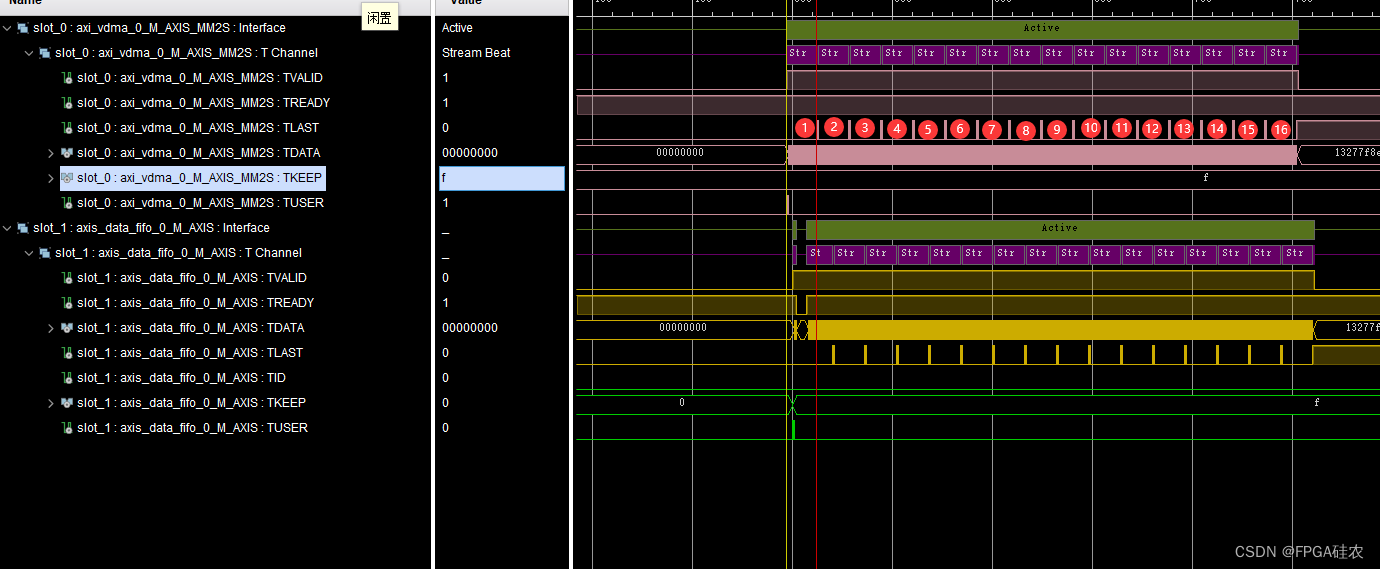Click the slot_1 TKEEP bus icon

(x=67, y=403)
